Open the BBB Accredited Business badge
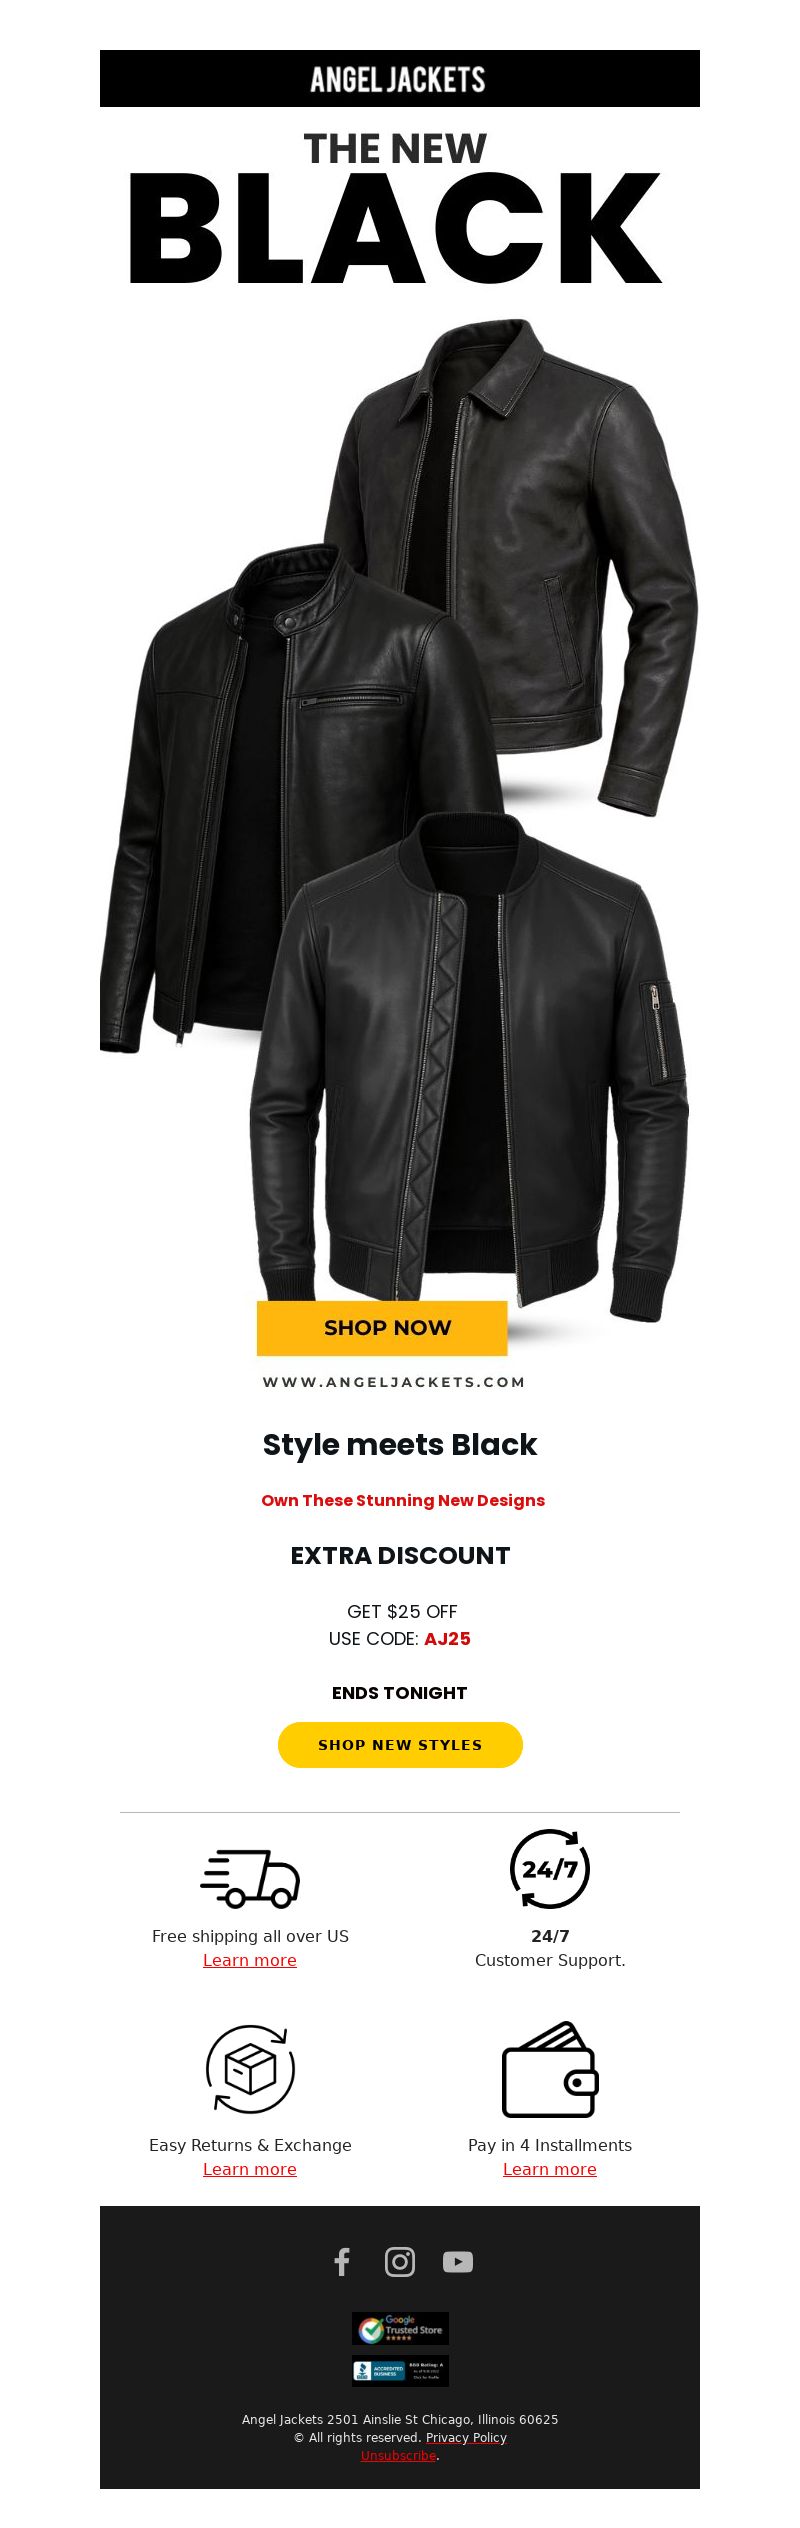Image resolution: width=800 pixels, height=2528 pixels. [x=400, y=2371]
